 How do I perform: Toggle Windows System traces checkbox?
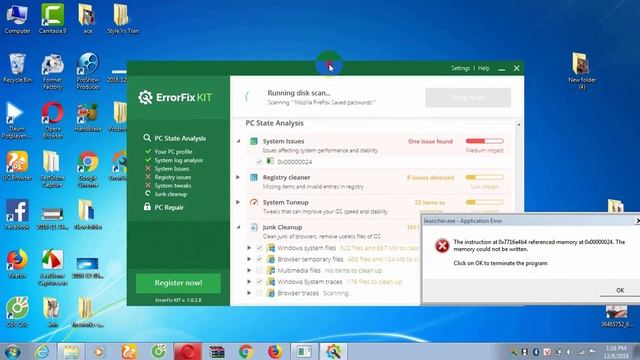[259, 282]
